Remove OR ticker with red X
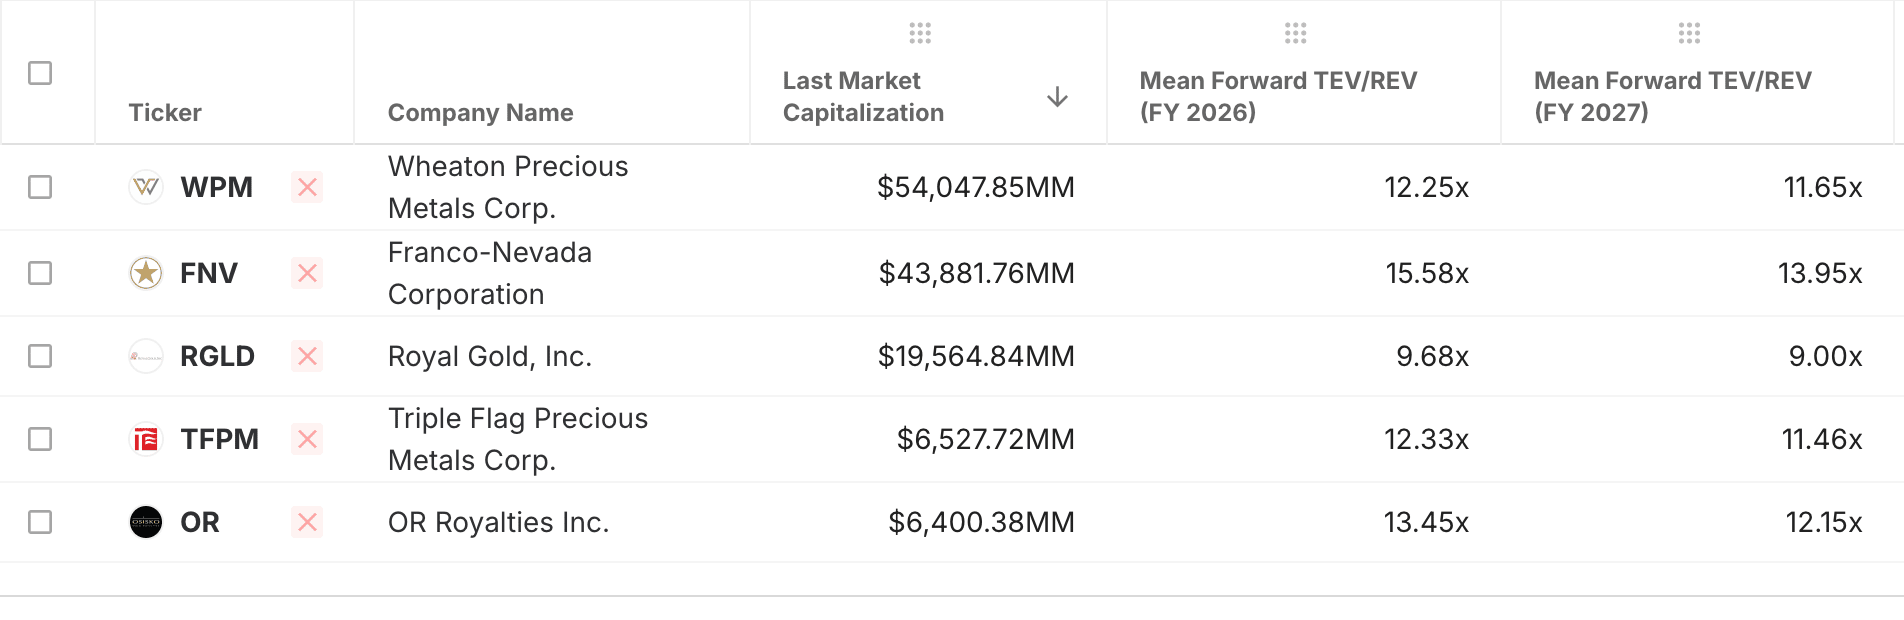 (x=307, y=522)
